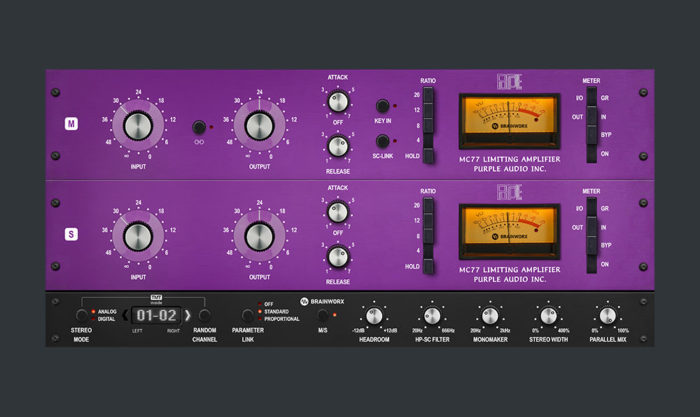Select previous TMT channel with left arrow

tap(125, 315)
